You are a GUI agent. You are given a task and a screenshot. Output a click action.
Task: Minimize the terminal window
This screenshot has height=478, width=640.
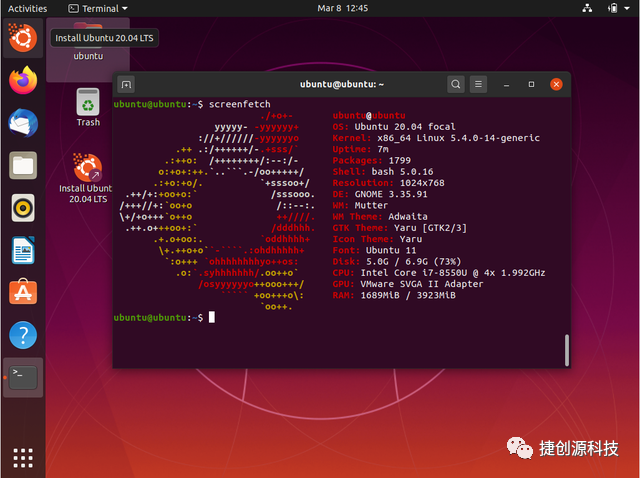506,84
